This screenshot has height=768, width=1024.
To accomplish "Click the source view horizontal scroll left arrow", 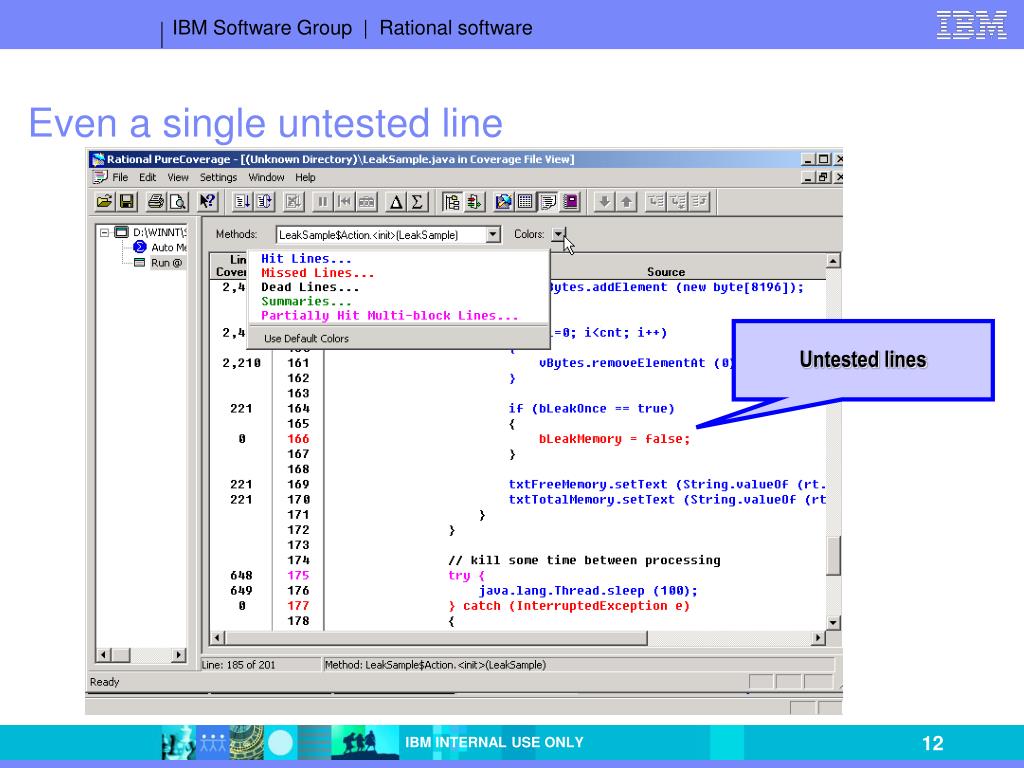I will (217, 637).
